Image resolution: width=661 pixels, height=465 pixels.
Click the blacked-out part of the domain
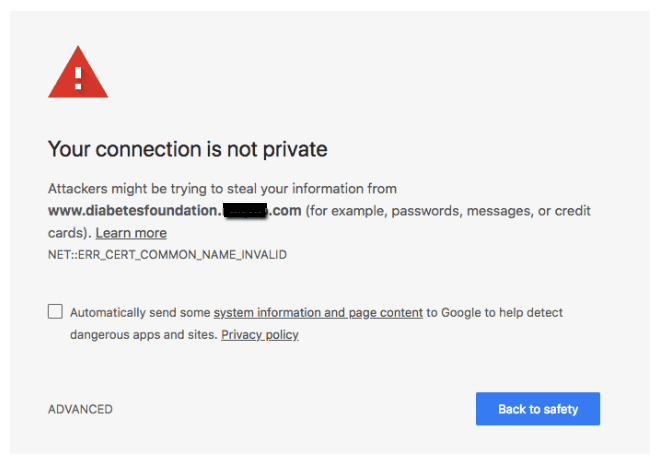pos(245,211)
